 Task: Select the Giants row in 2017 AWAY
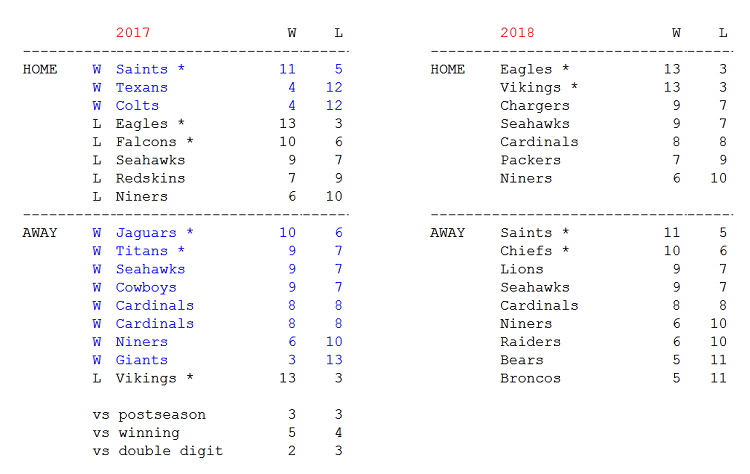[218, 360]
